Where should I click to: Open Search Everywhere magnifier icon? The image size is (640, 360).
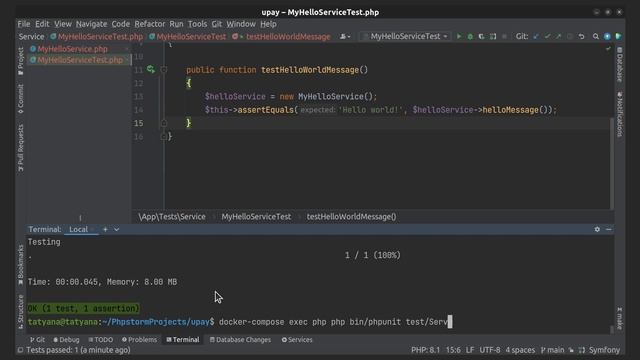click(x=596, y=36)
